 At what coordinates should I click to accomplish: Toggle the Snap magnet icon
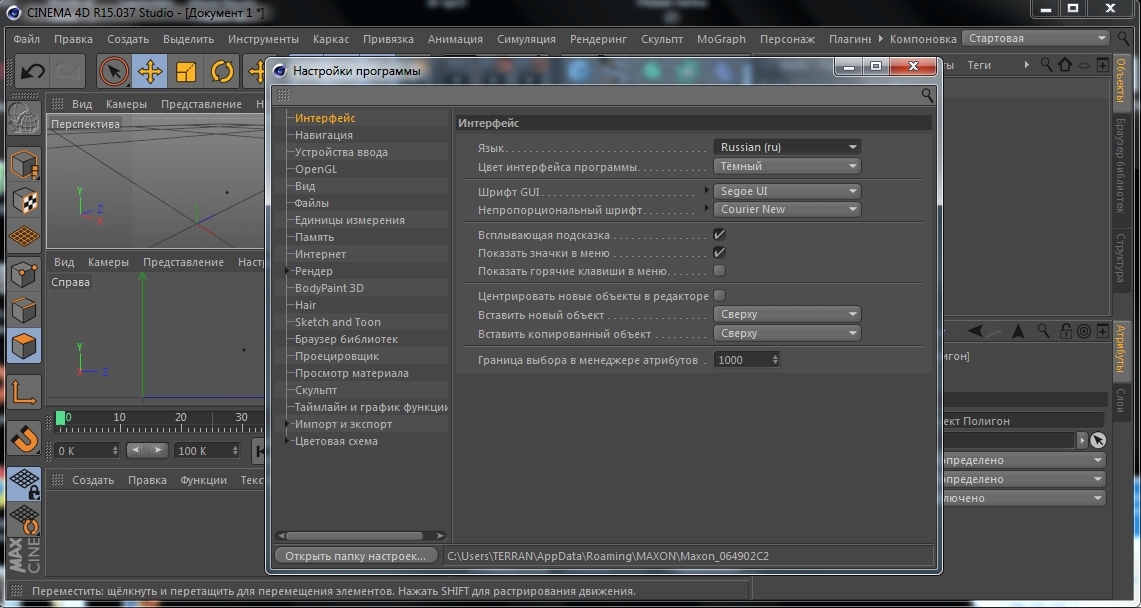click(x=24, y=439)
